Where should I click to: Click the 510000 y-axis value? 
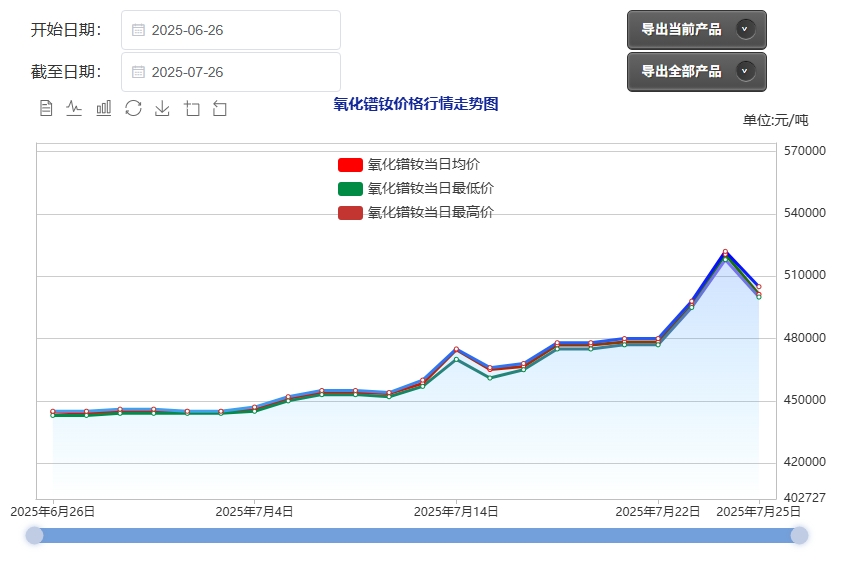pos(805,275)
